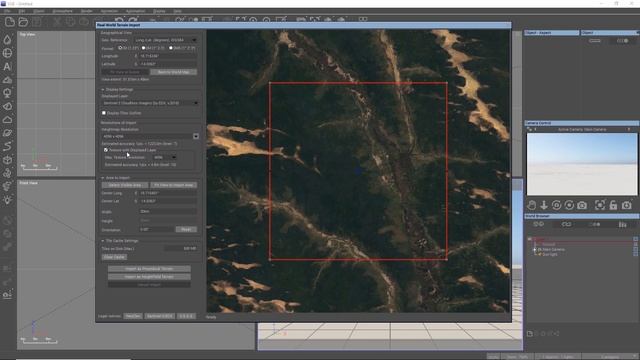The image size is (640, 360).
Task: Select the 3D Text 'A' tool
Action: [x=7, y=67]
